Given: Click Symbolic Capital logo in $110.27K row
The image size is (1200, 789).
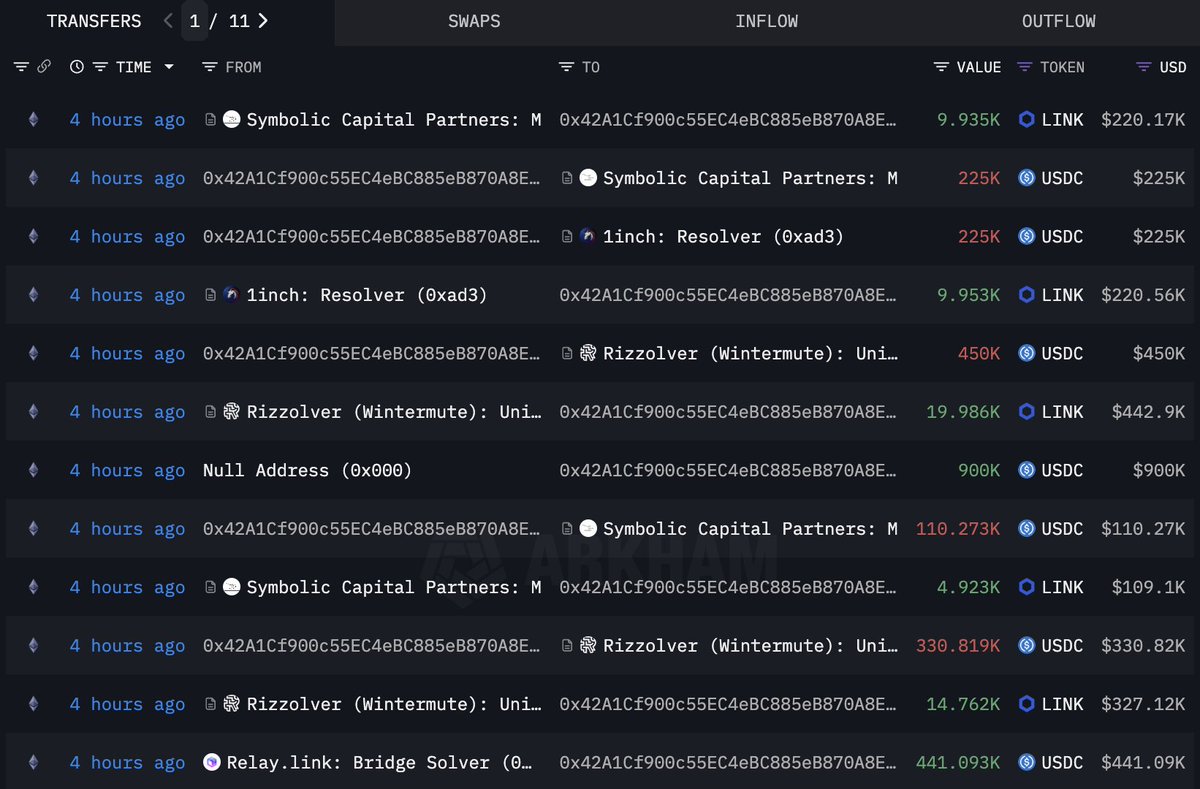Looking at the screenshot, I should (588, 528).
